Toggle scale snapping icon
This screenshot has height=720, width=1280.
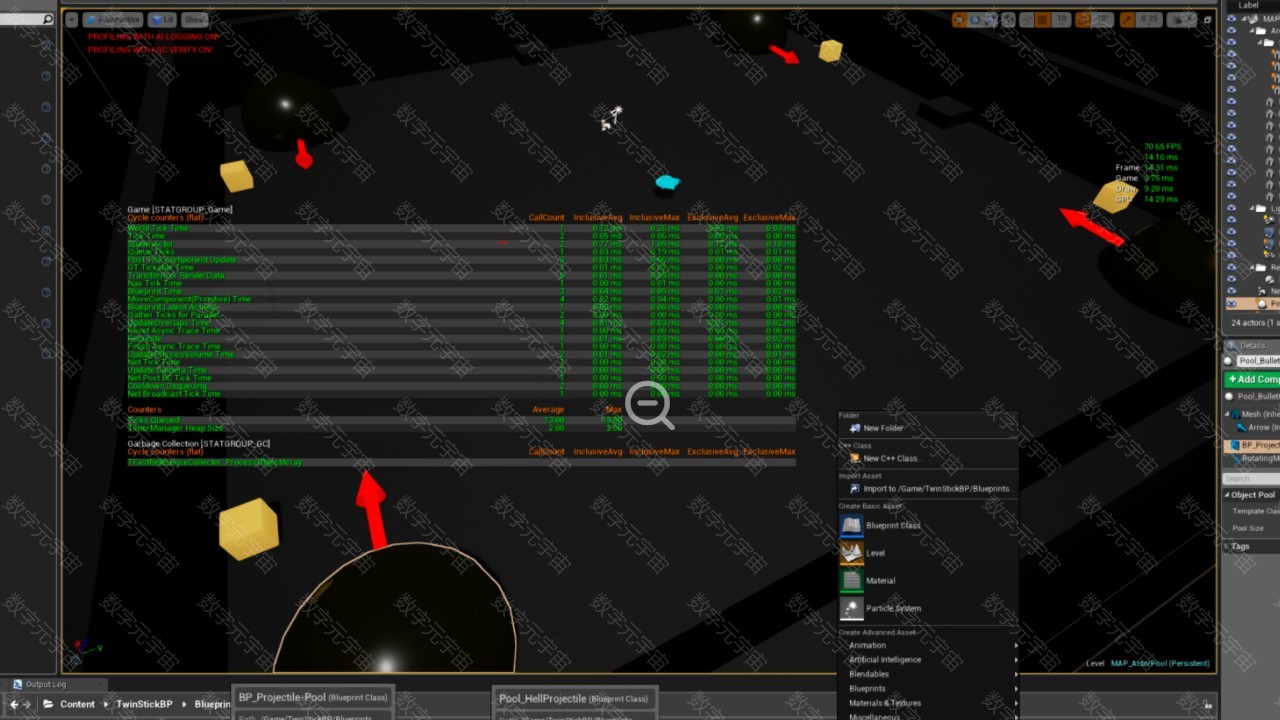click(x=1128, y=19)
